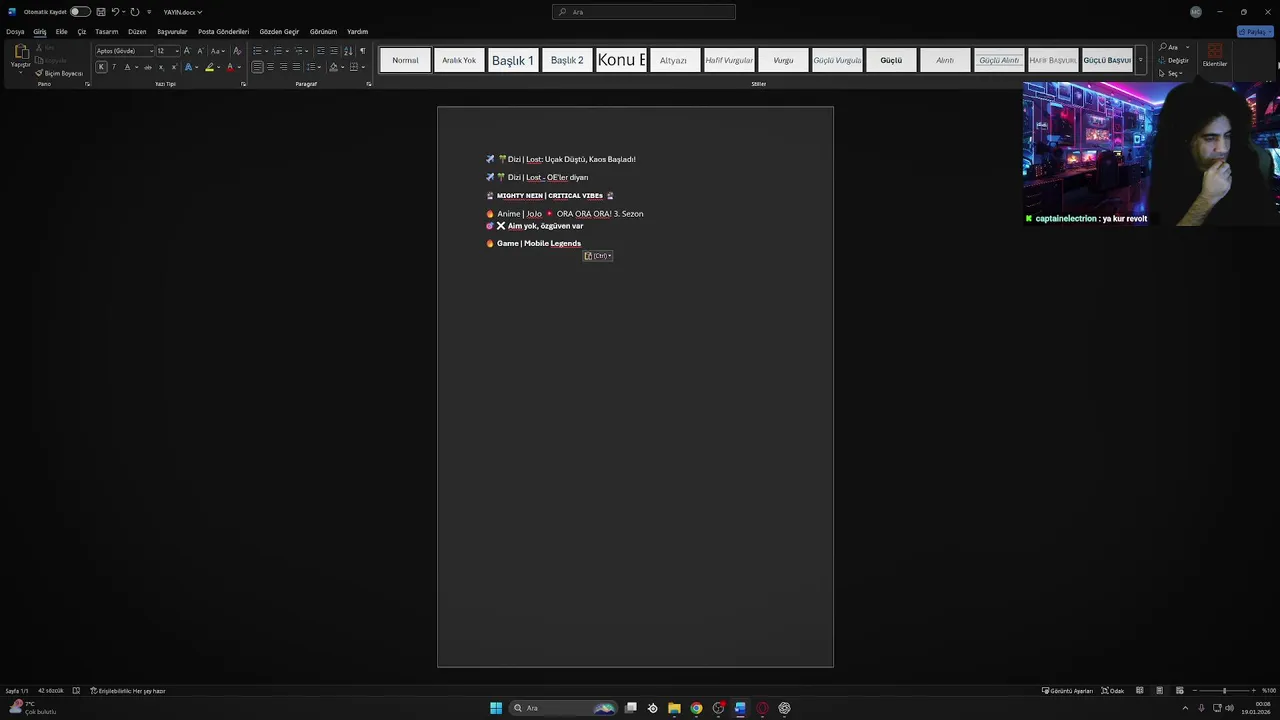Decrease font size with the A-down icon

click(200, 51)
